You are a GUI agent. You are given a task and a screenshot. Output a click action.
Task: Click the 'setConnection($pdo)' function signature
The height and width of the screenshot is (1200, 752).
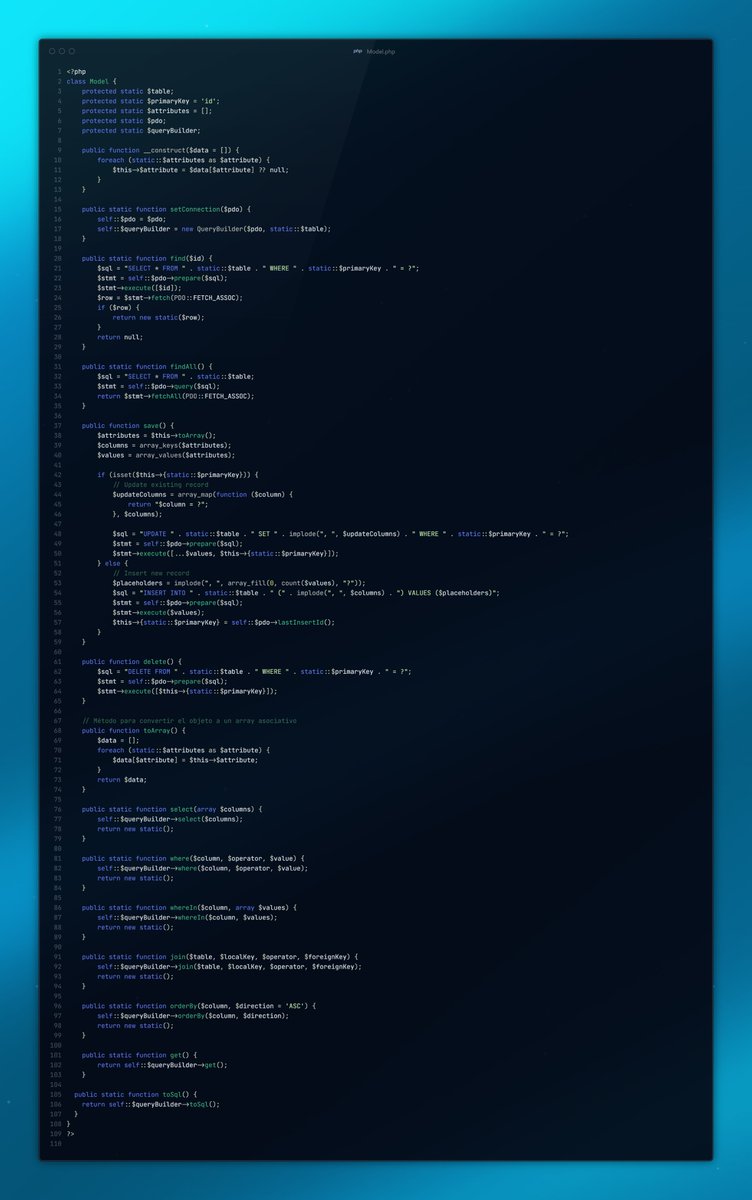pyautogui.click(x=166, y=209)
